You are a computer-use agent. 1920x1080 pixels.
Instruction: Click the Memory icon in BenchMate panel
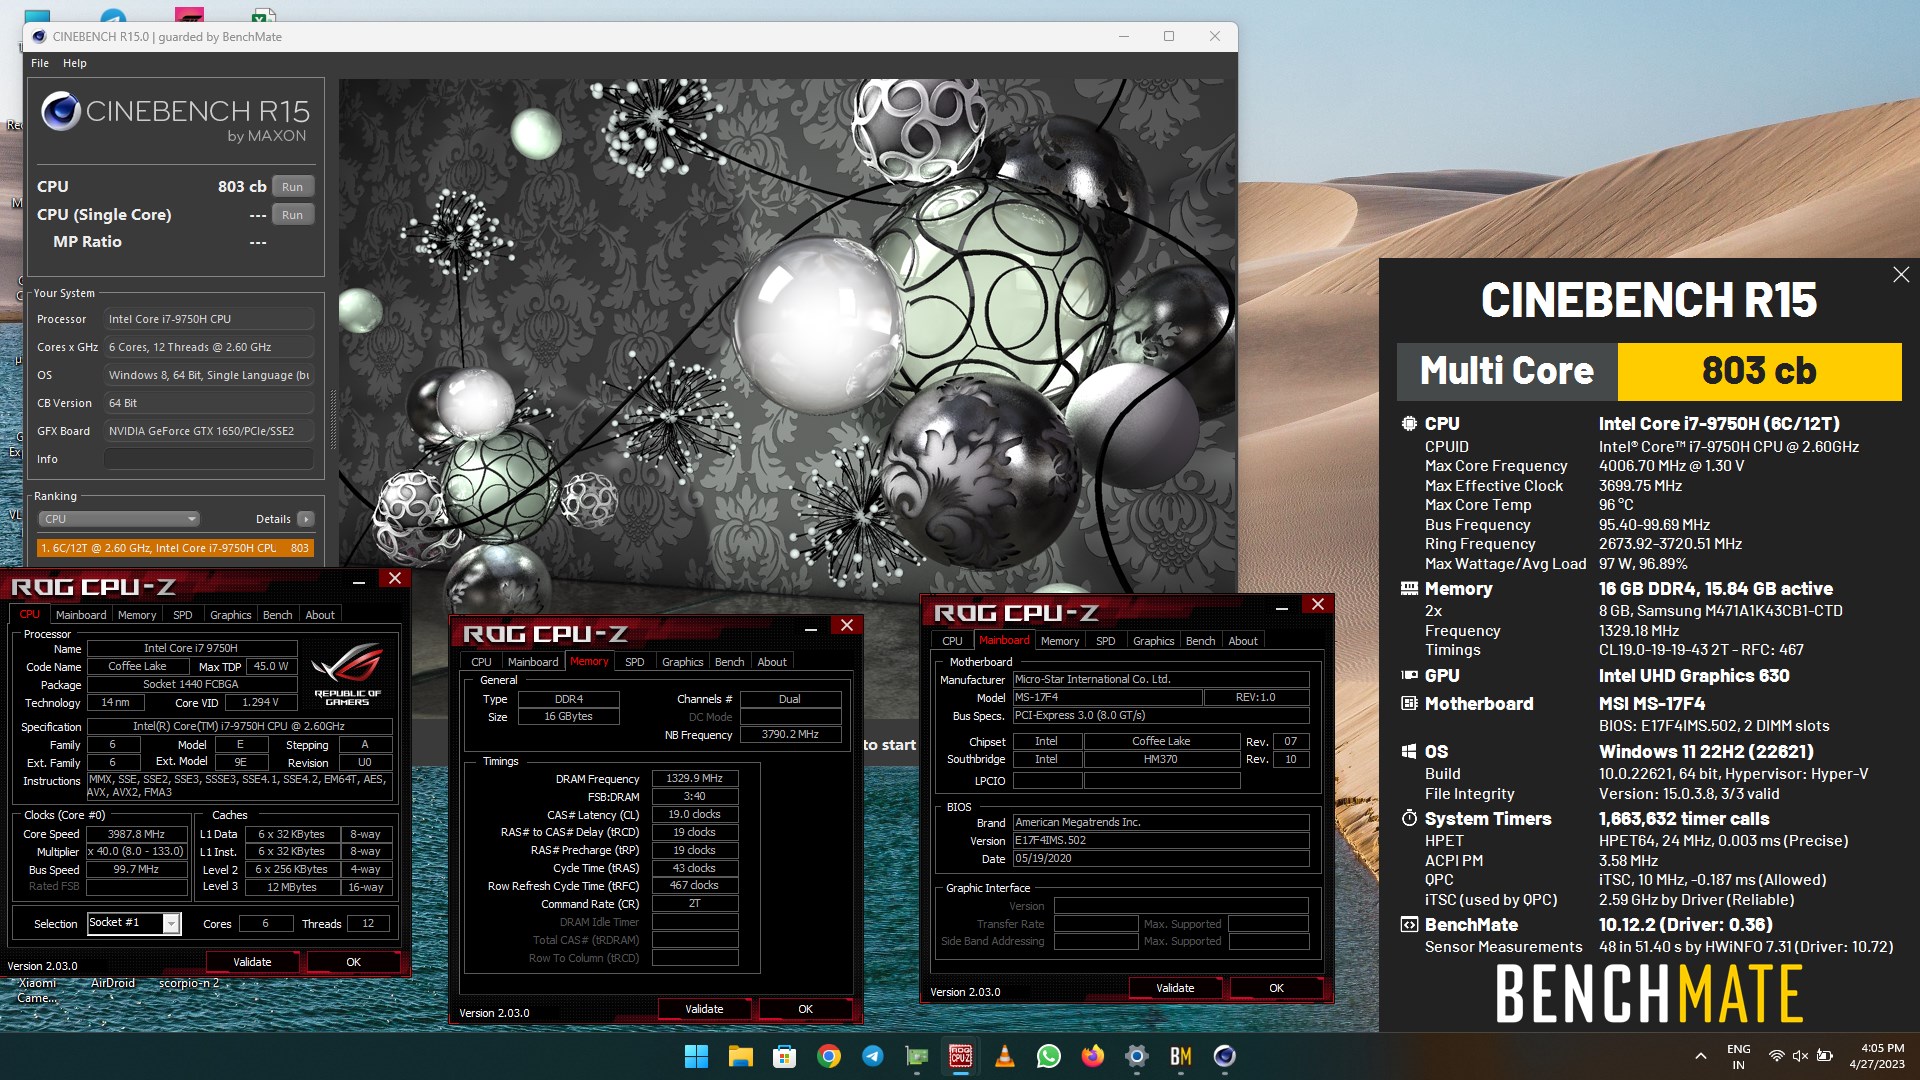1409,589
